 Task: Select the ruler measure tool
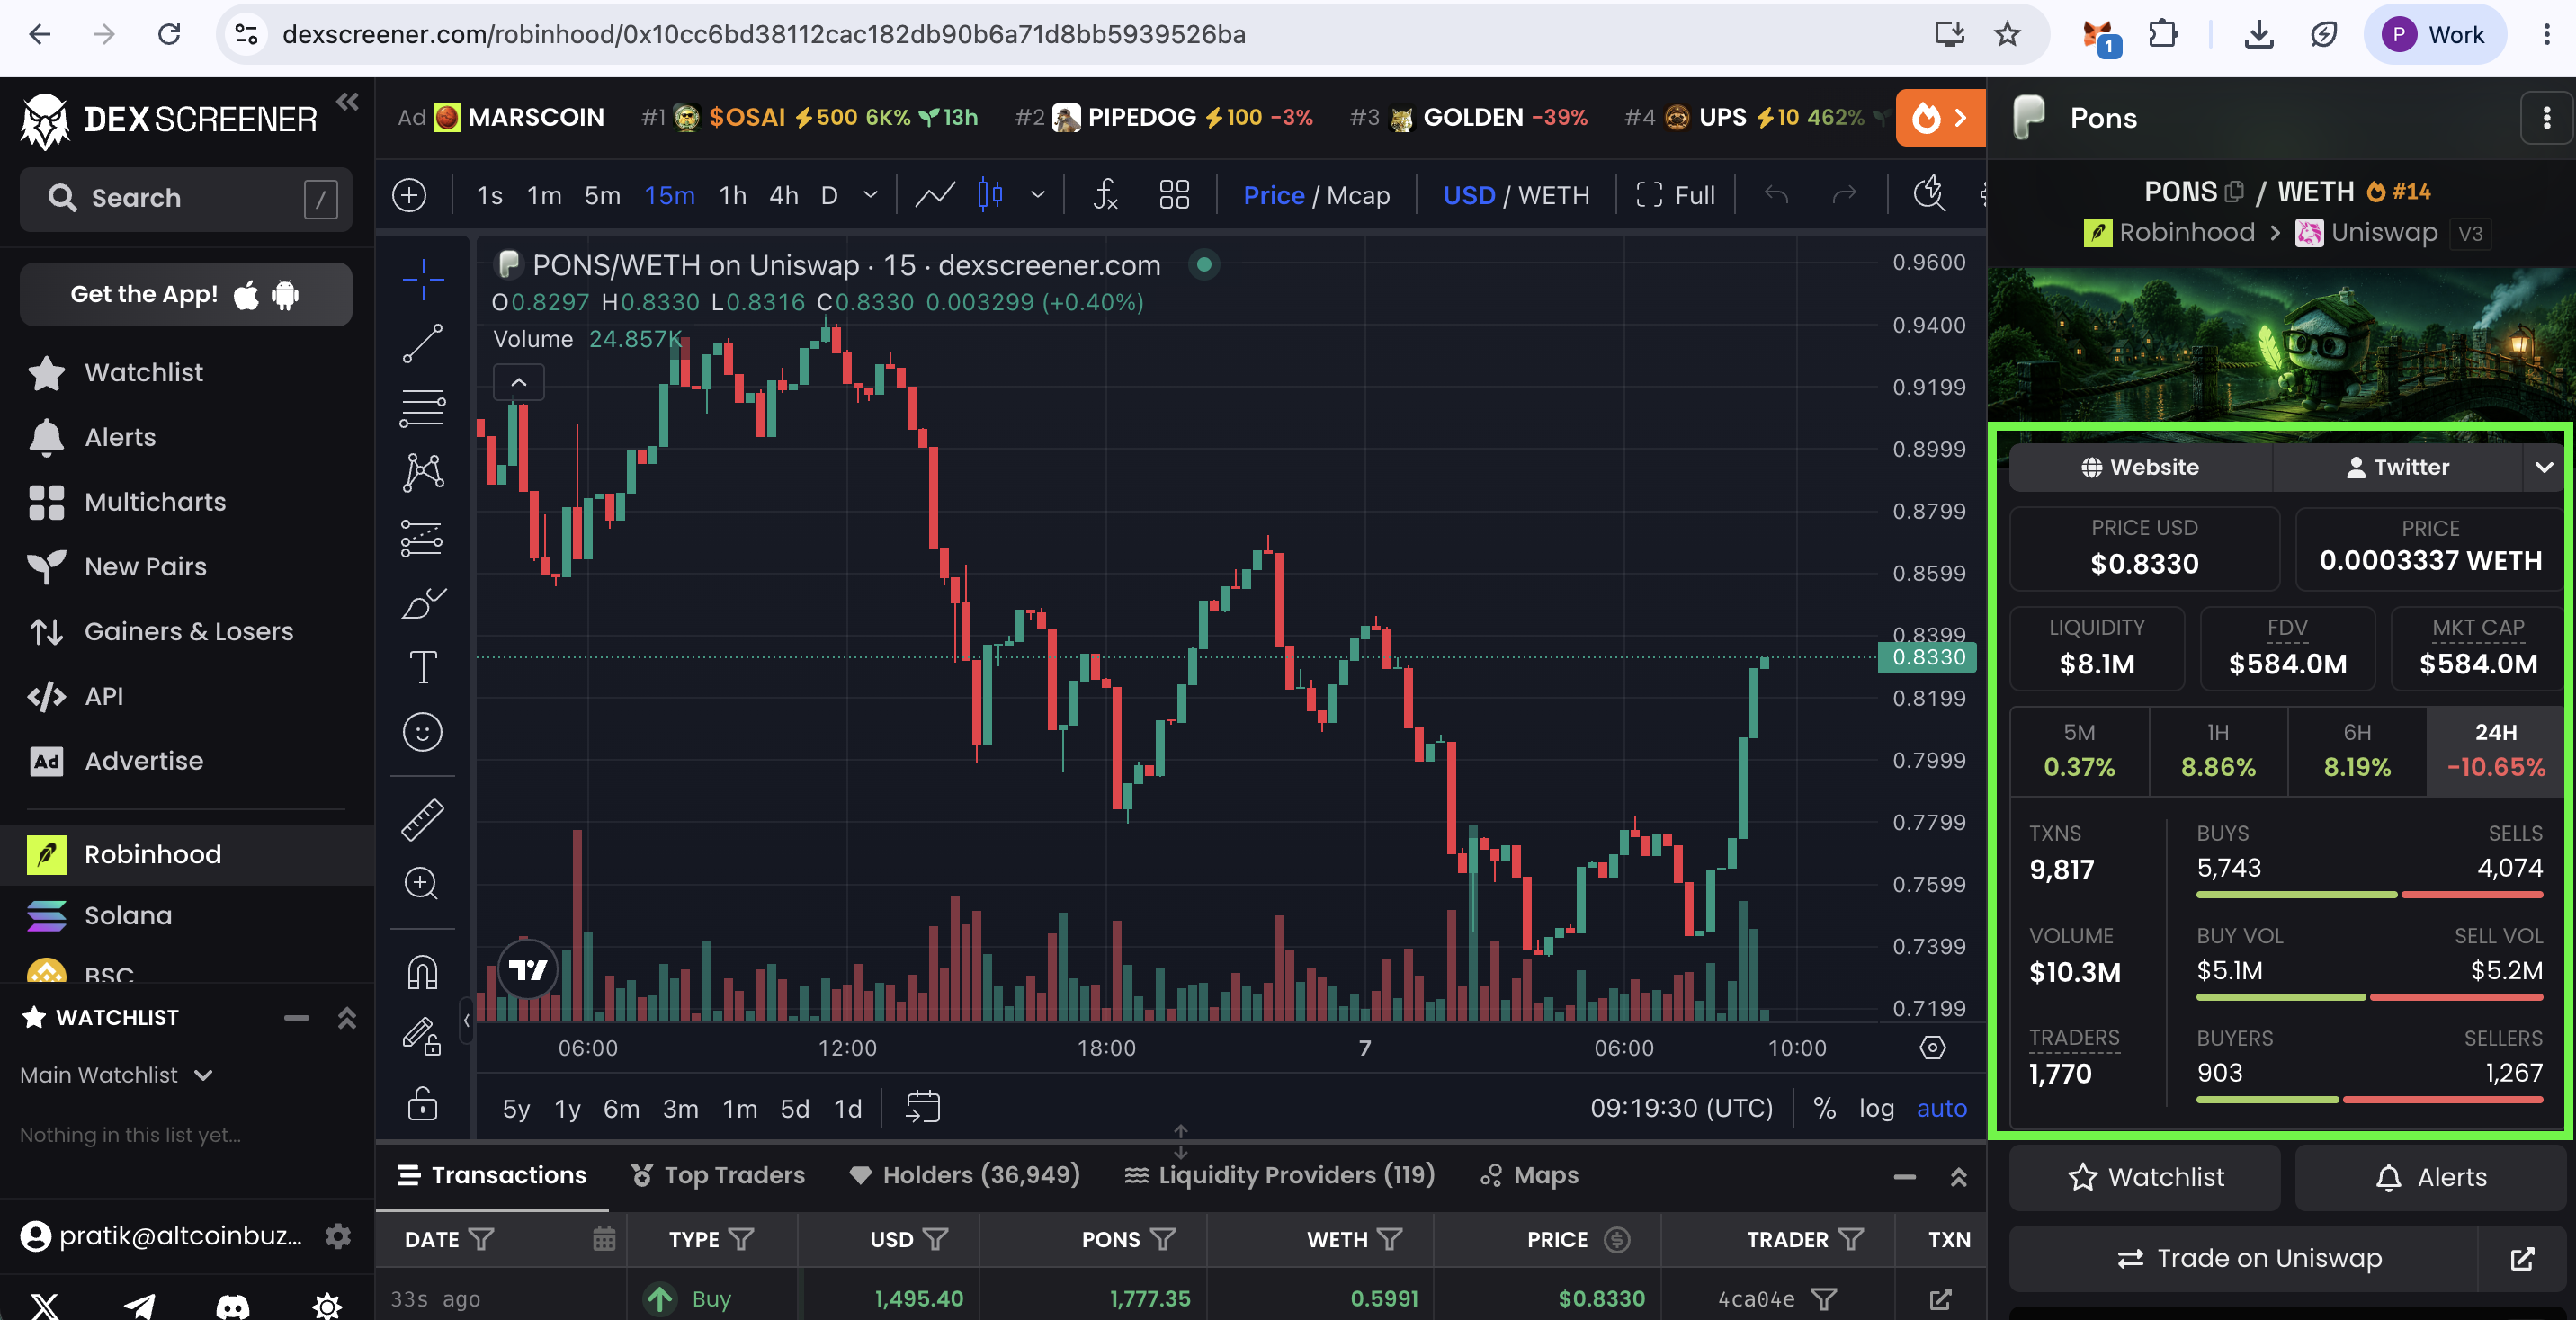pyautogui.click(x=423, y=819)
